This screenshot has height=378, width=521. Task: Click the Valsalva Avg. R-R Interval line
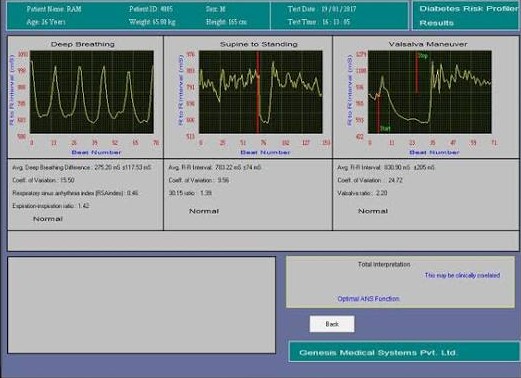click(386, 167)
